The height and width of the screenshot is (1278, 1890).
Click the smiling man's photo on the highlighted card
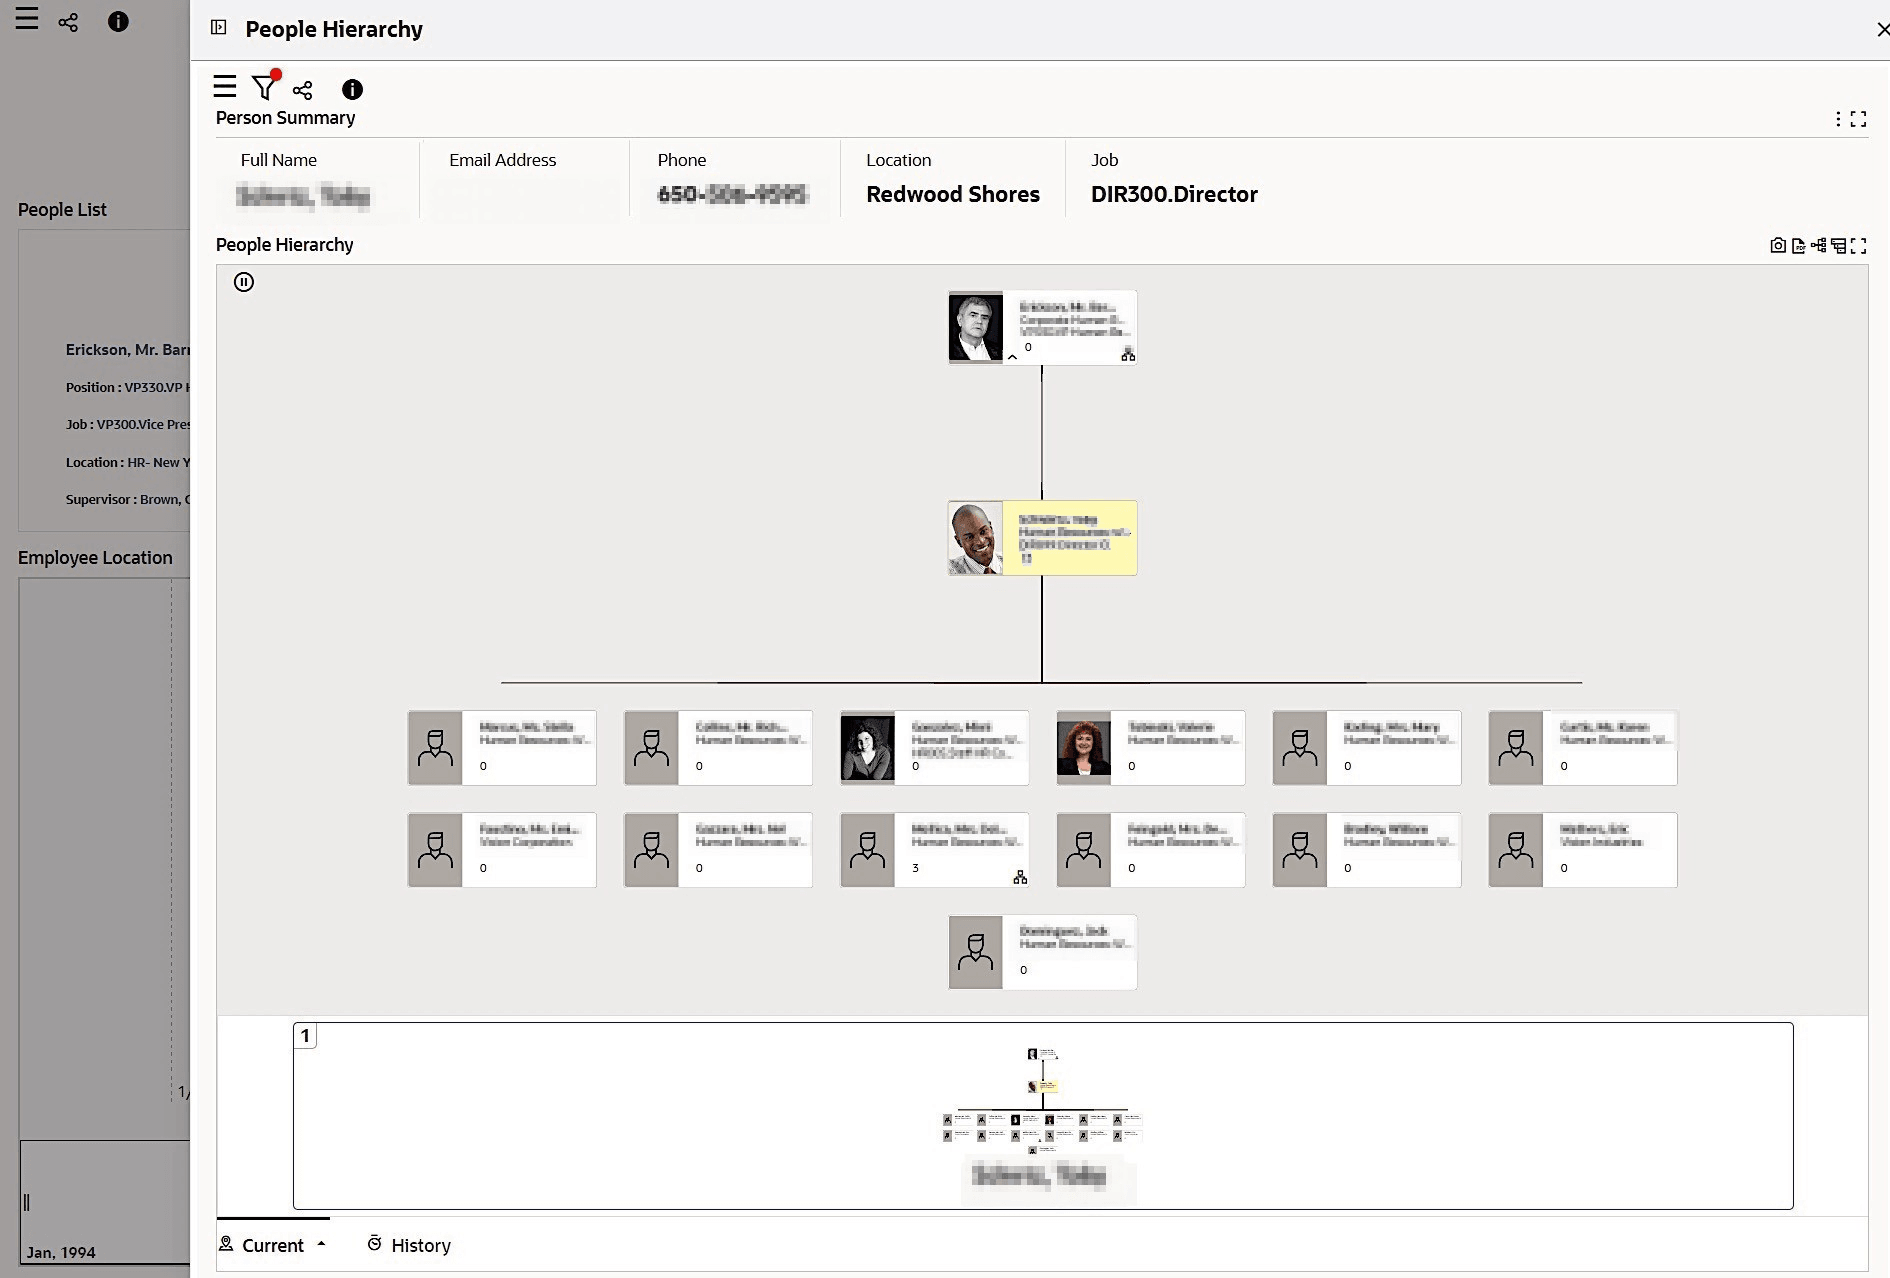tap(975, 538)
